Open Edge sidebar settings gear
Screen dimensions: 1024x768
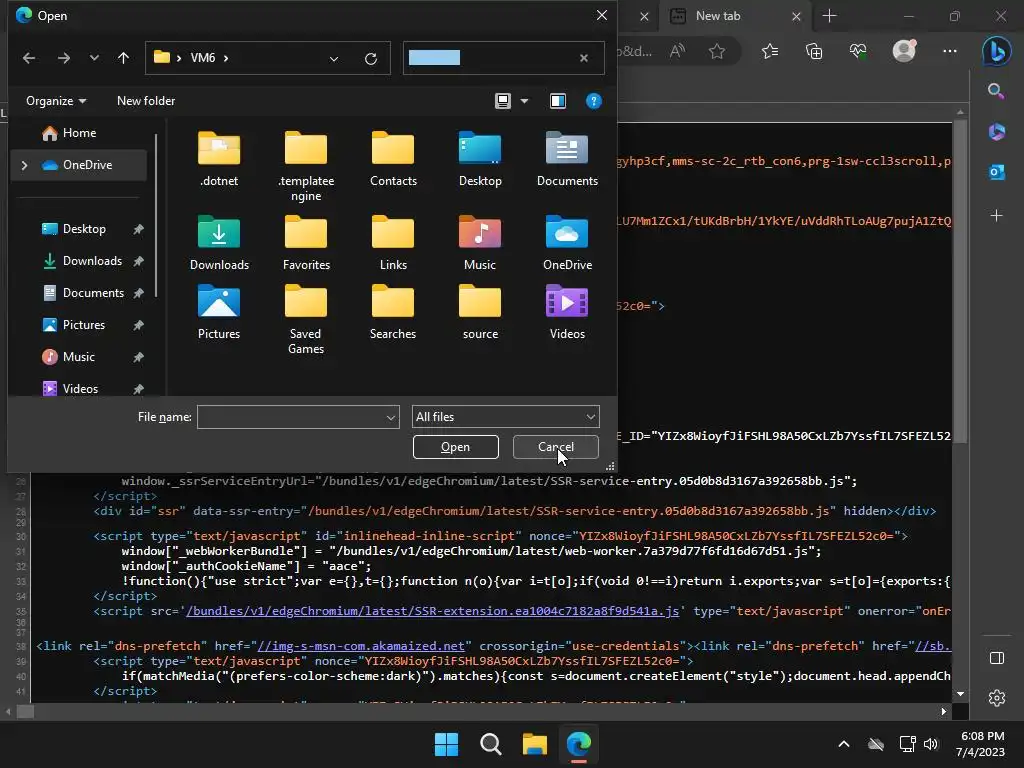coord(997,698)
